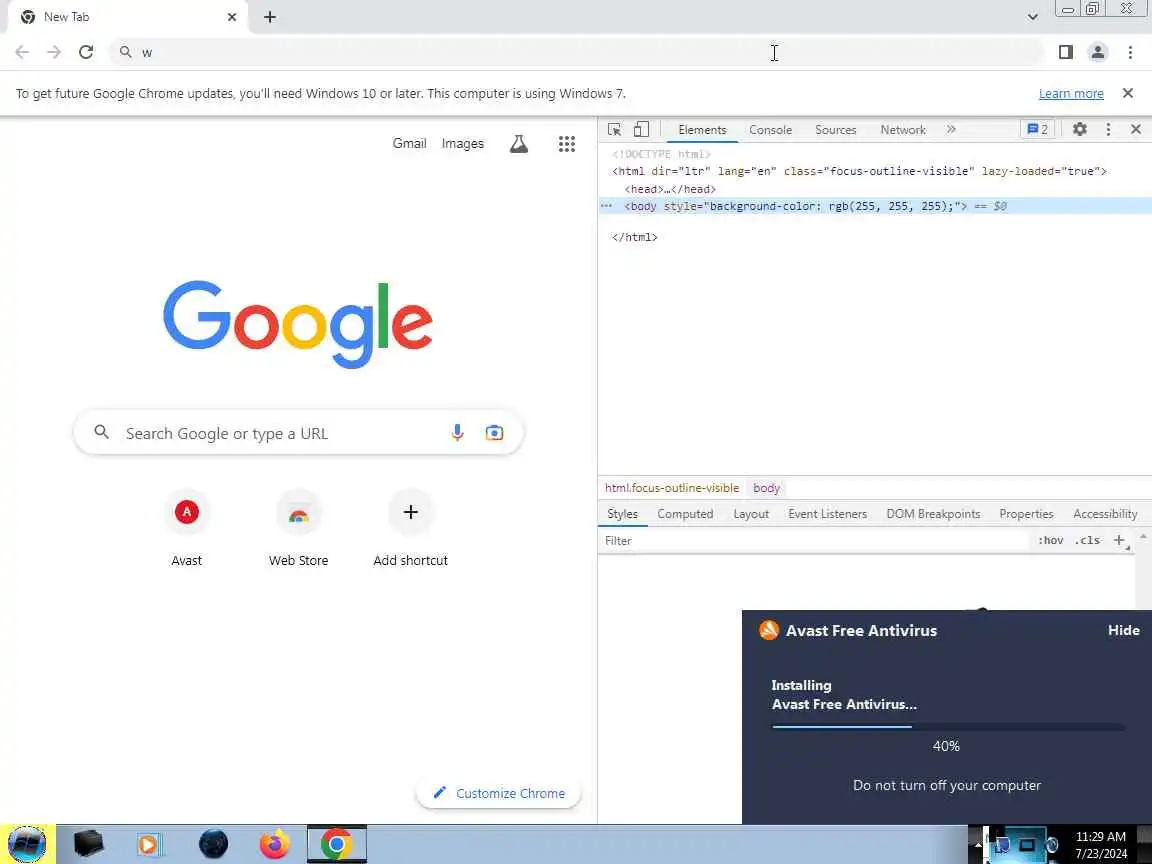Viewport: 1152px width, 864px height.
Task: Open the Properties pane tab
Action: click(x=1026, y=514)
